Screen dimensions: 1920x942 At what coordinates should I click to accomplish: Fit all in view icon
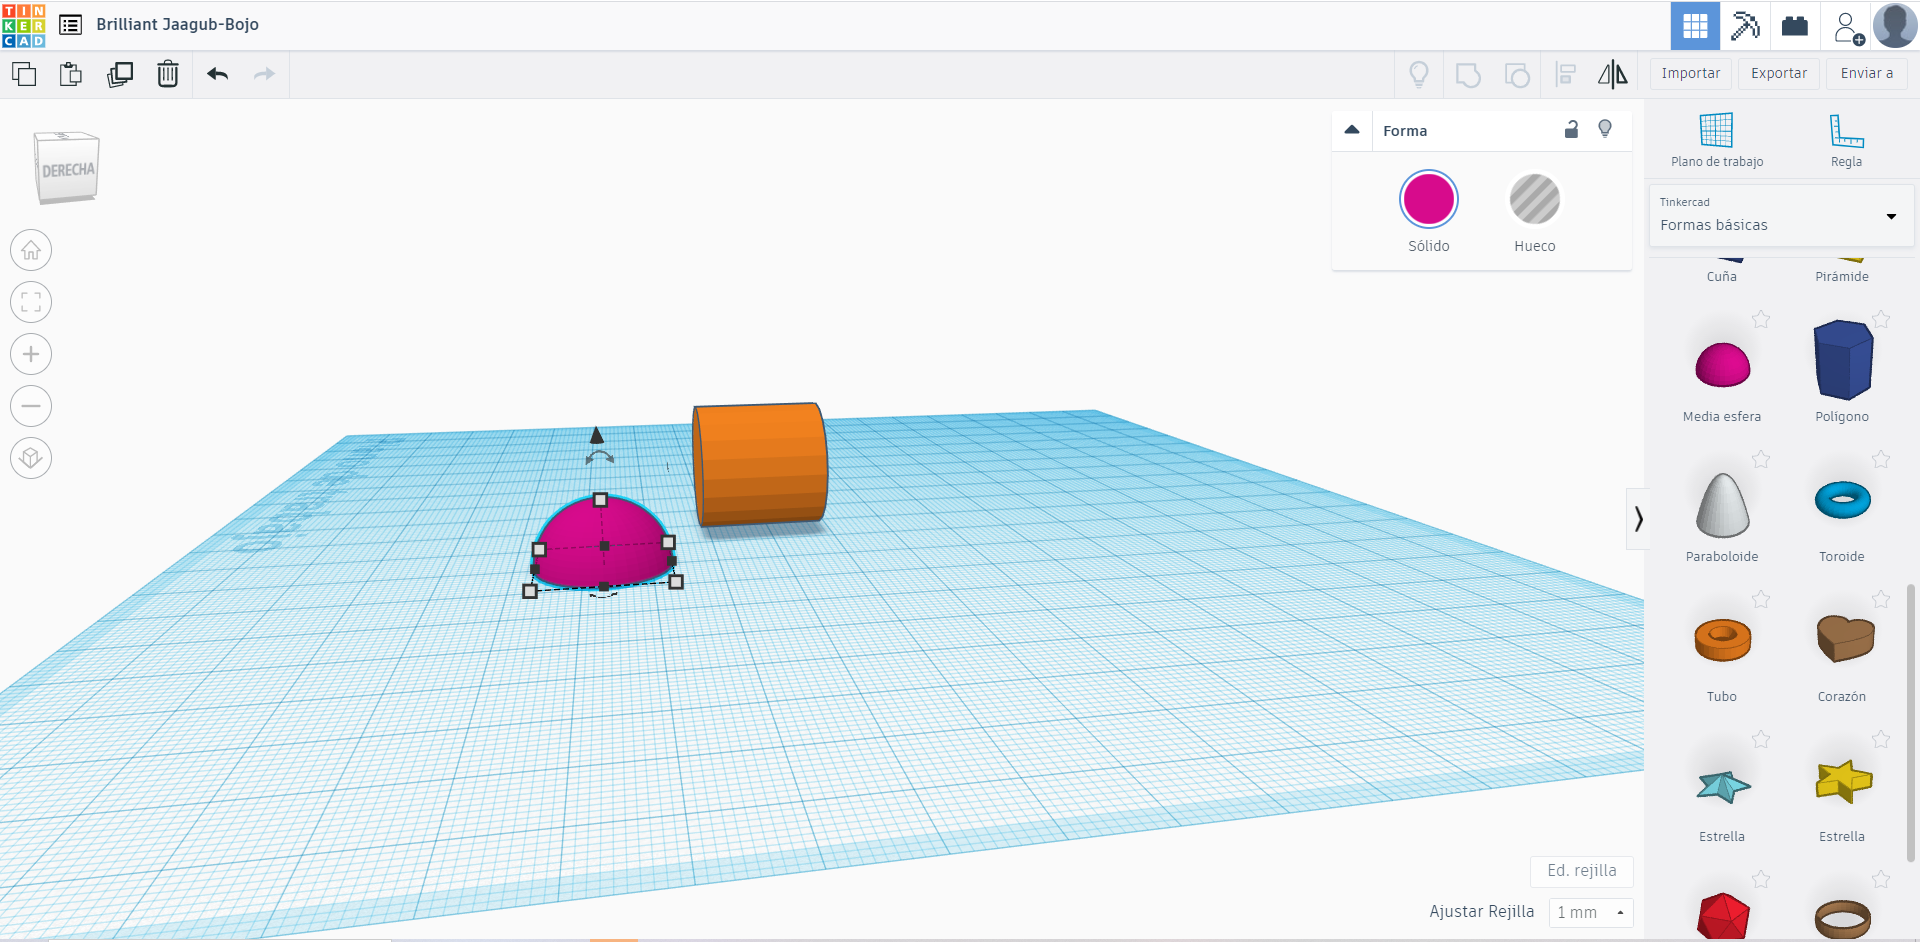coord(31,302)
